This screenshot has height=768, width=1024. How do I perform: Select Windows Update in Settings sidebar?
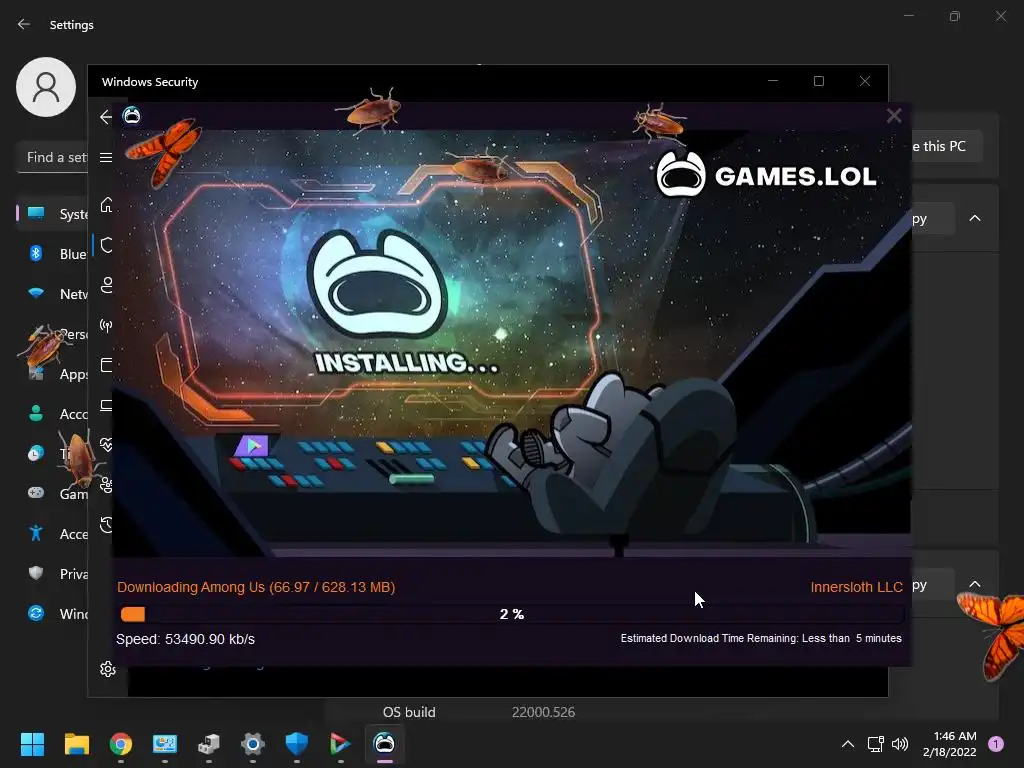52,614
